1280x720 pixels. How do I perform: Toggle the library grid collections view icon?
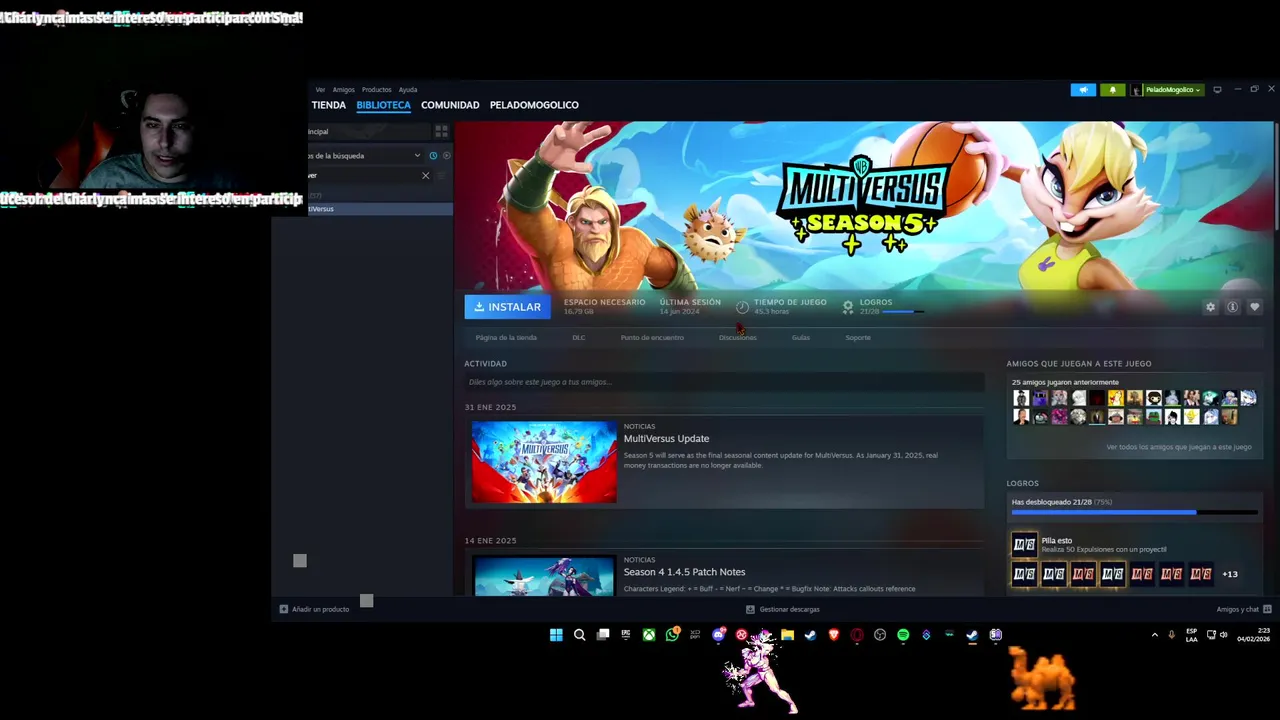(441, 131)
